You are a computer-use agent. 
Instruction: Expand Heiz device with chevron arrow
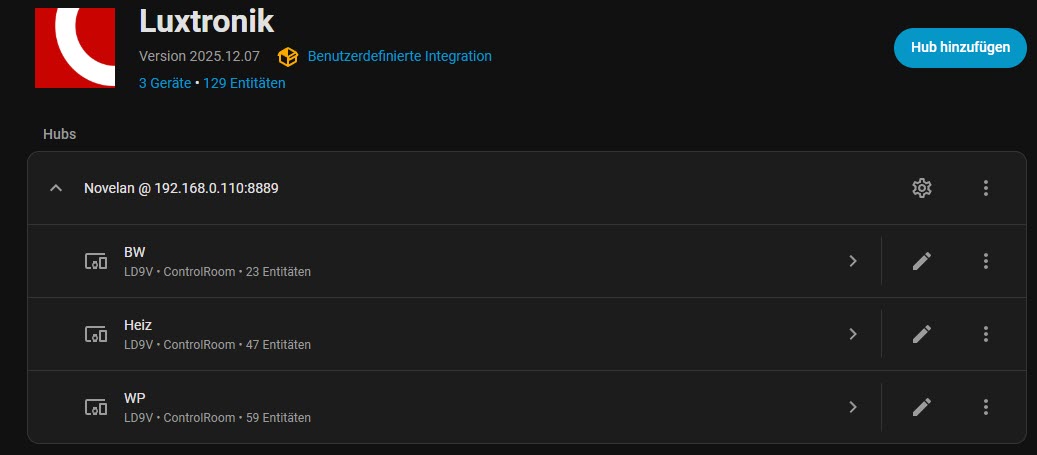click(853, 334)
